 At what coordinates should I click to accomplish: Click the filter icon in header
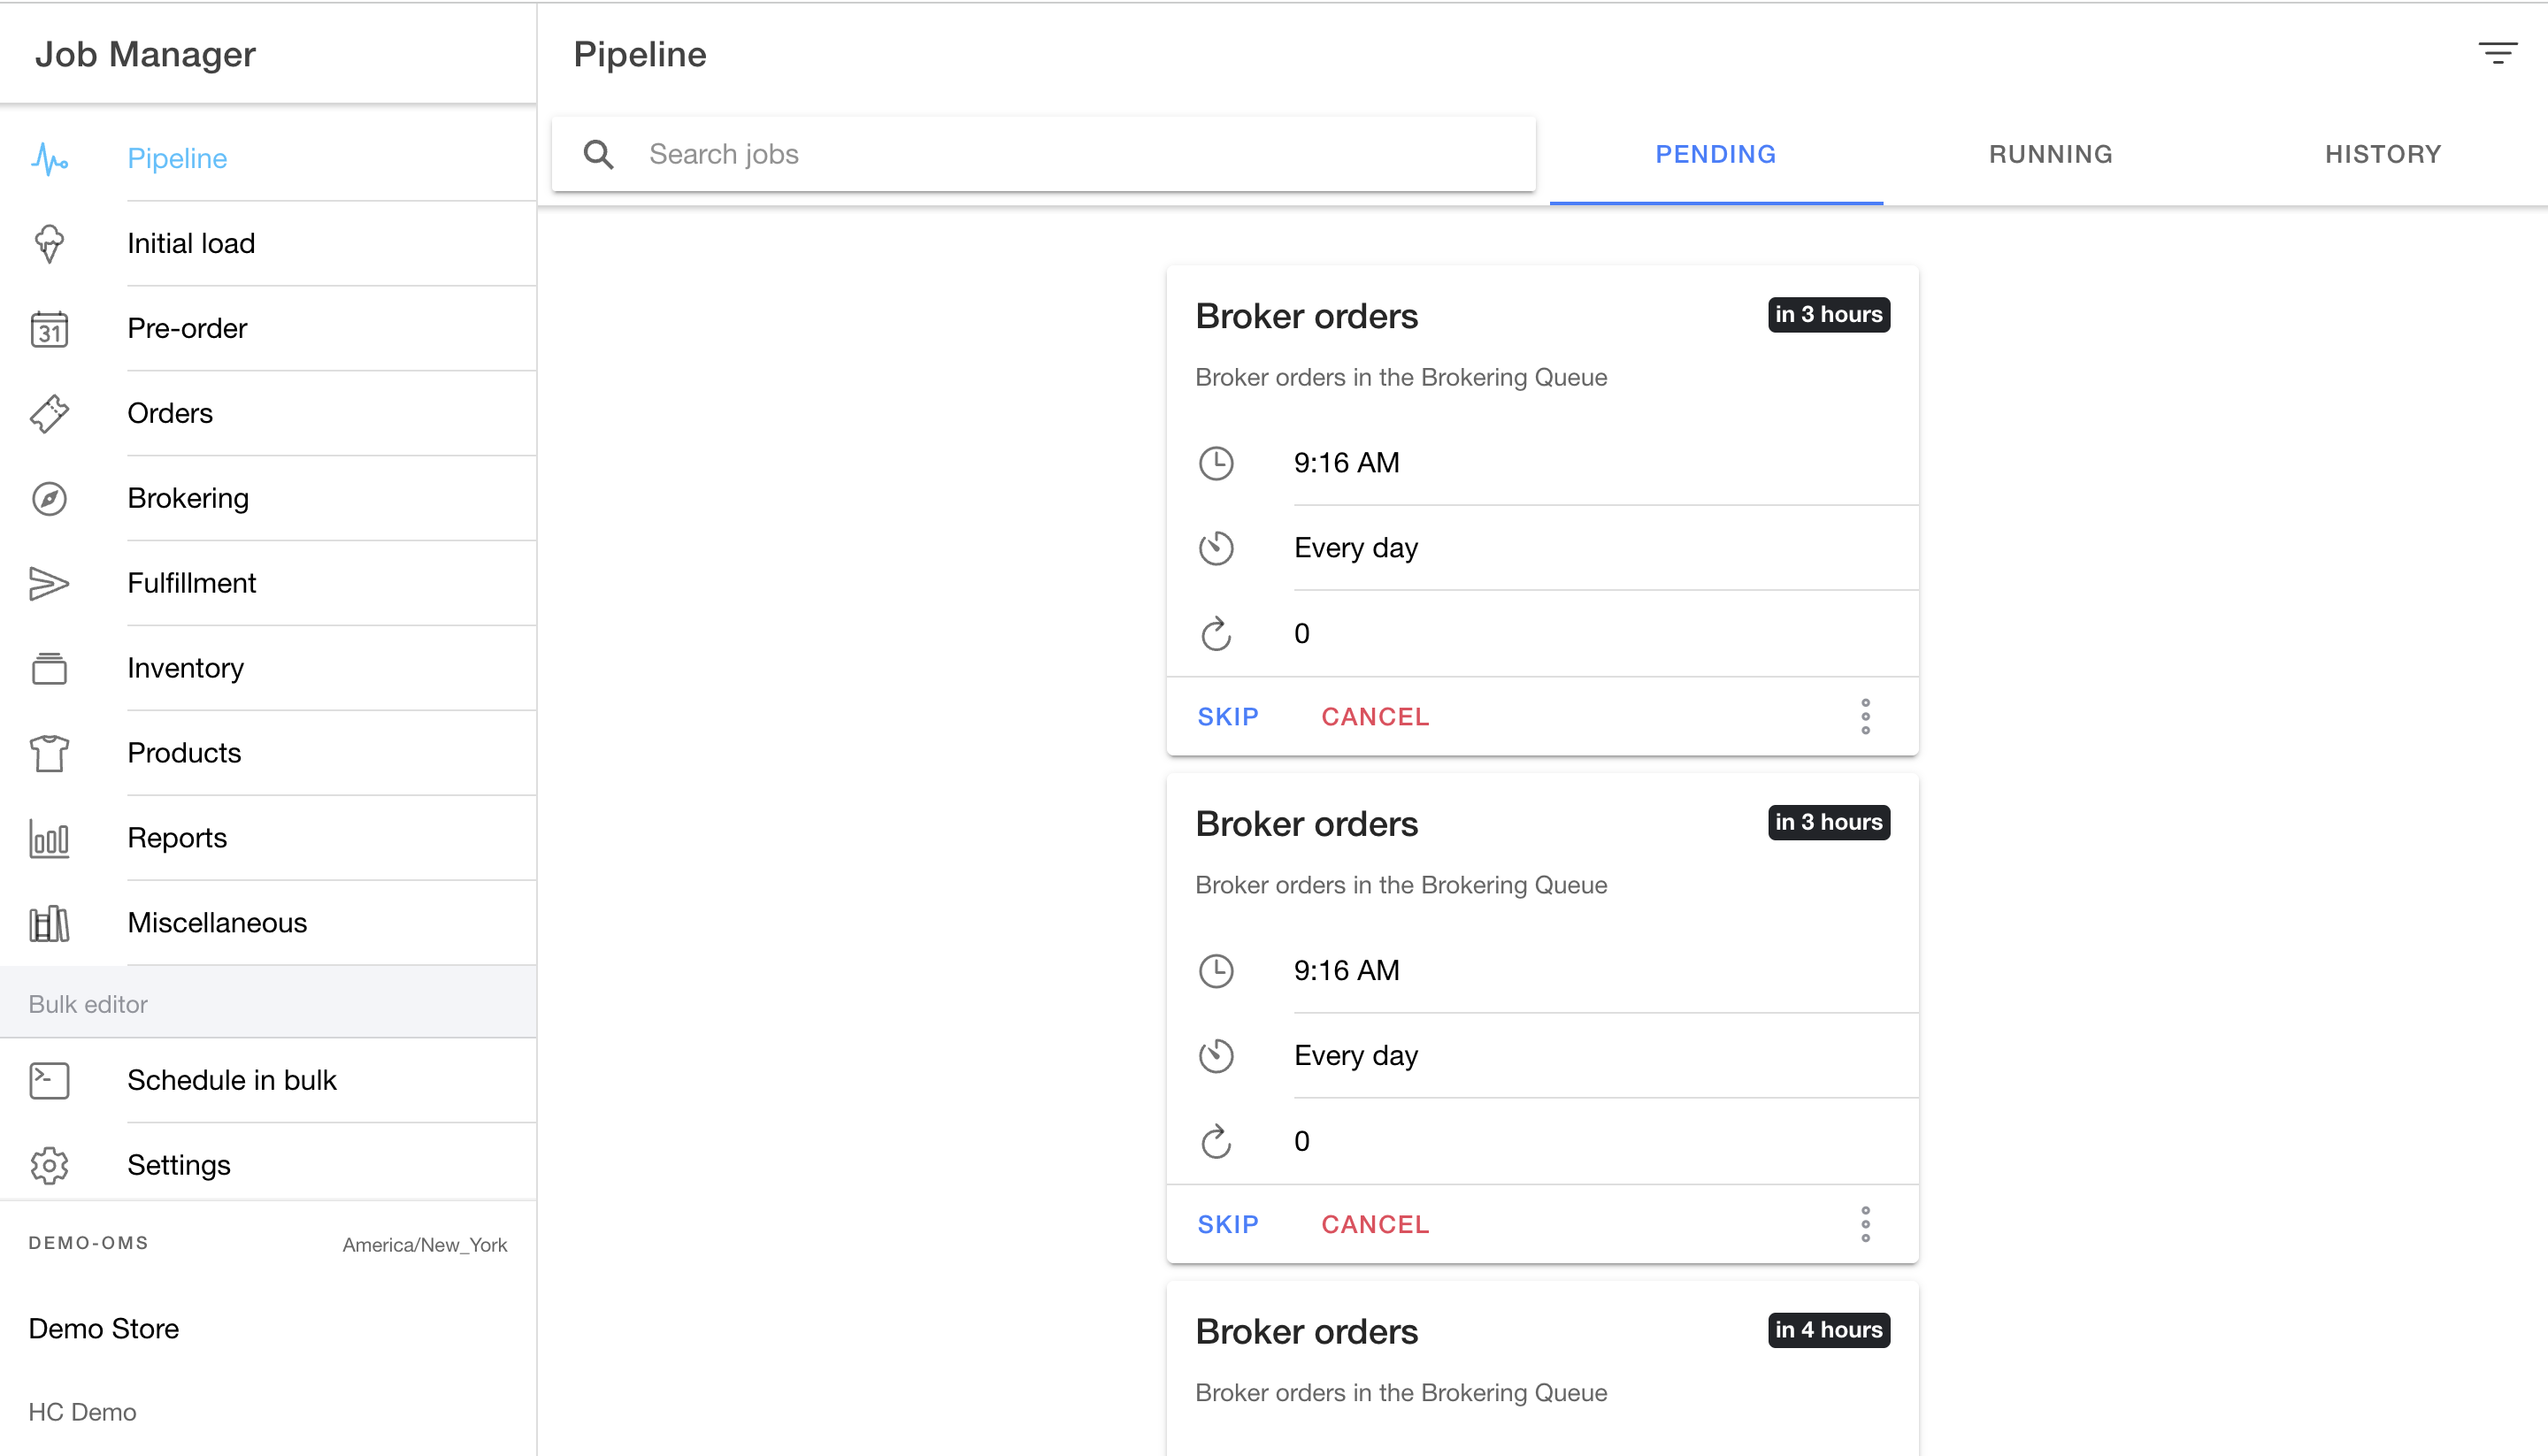point(2496,53)
